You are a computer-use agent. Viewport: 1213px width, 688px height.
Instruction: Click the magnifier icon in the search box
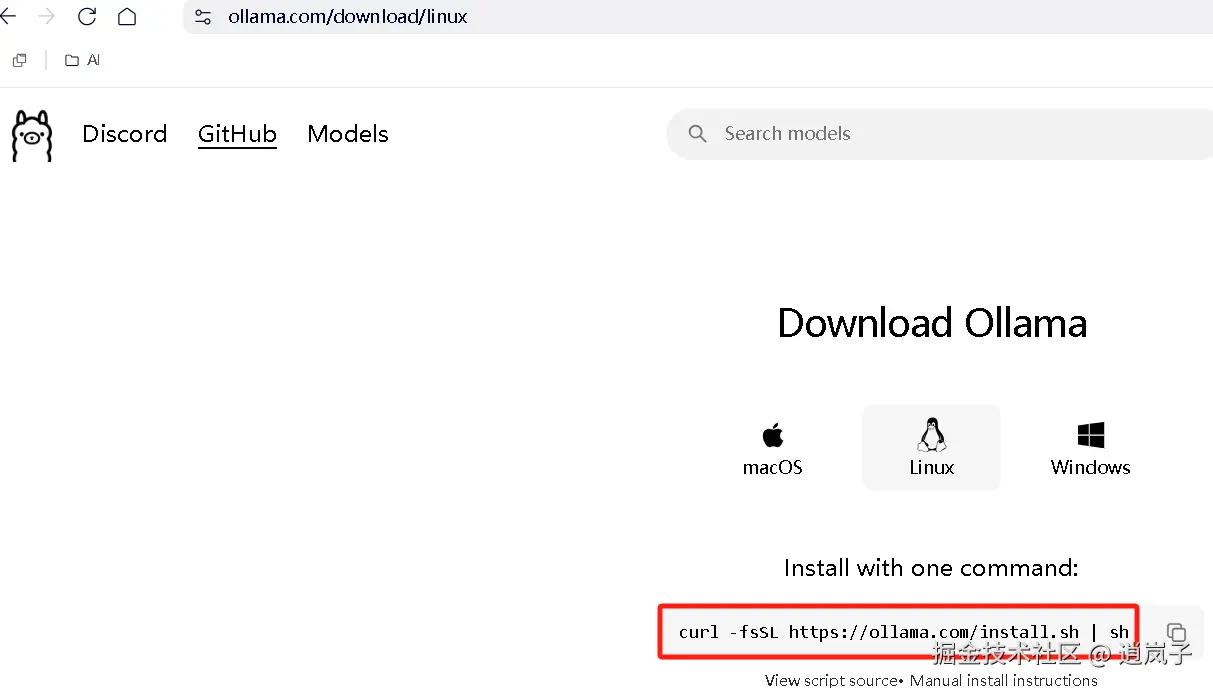tap(698, 134)
